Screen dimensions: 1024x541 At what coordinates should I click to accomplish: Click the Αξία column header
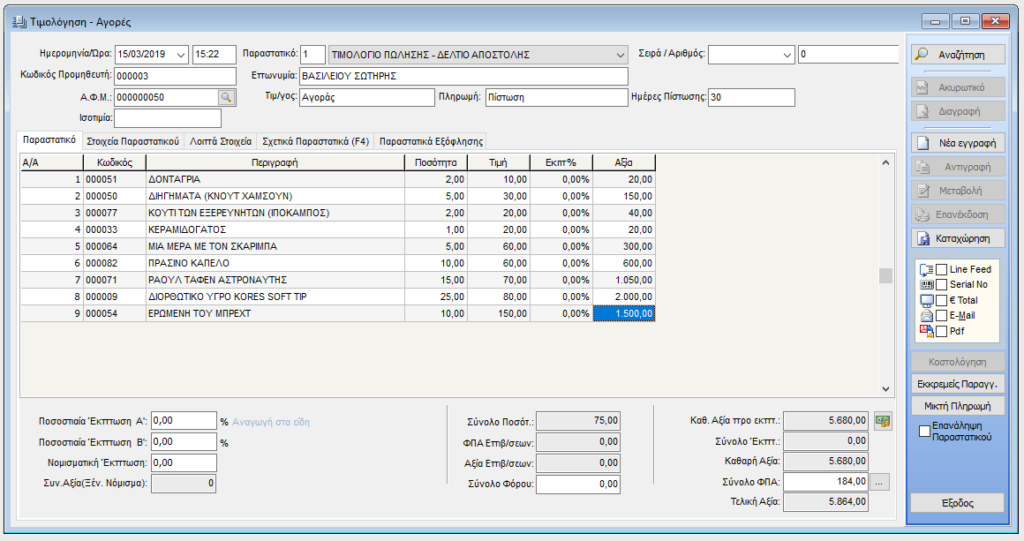[x=624, y=163]
